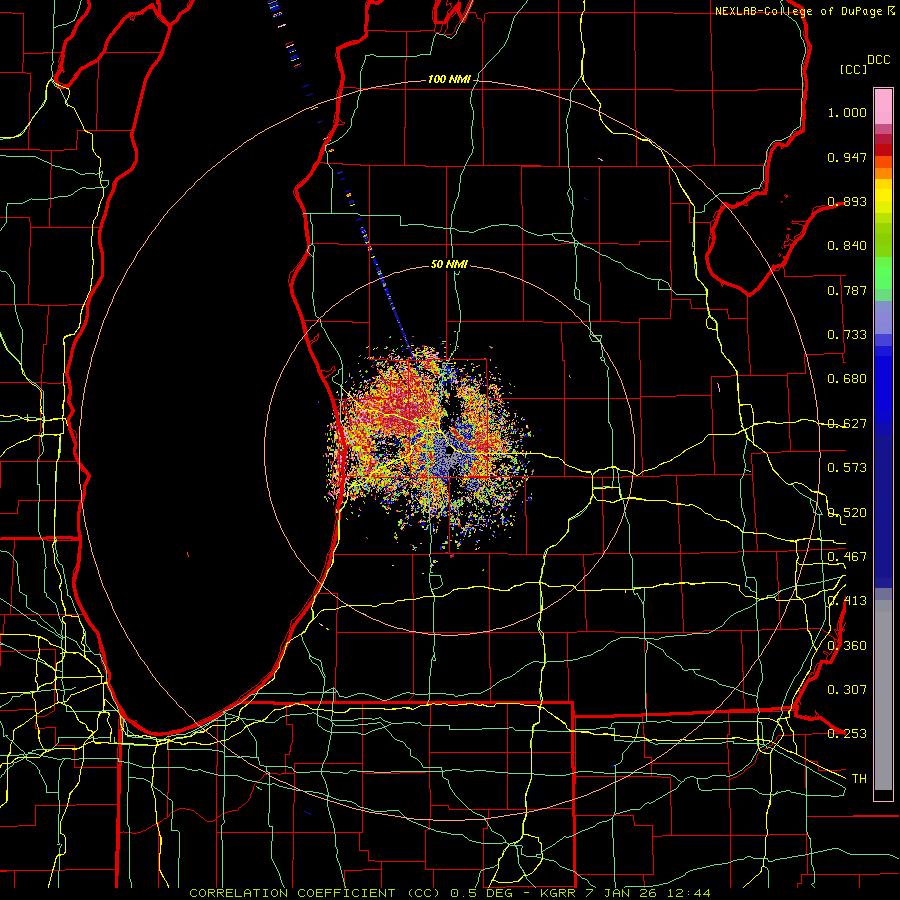Select the 0.893 scale value
This screenshot has width=900, height=900.
pos(847,201)
